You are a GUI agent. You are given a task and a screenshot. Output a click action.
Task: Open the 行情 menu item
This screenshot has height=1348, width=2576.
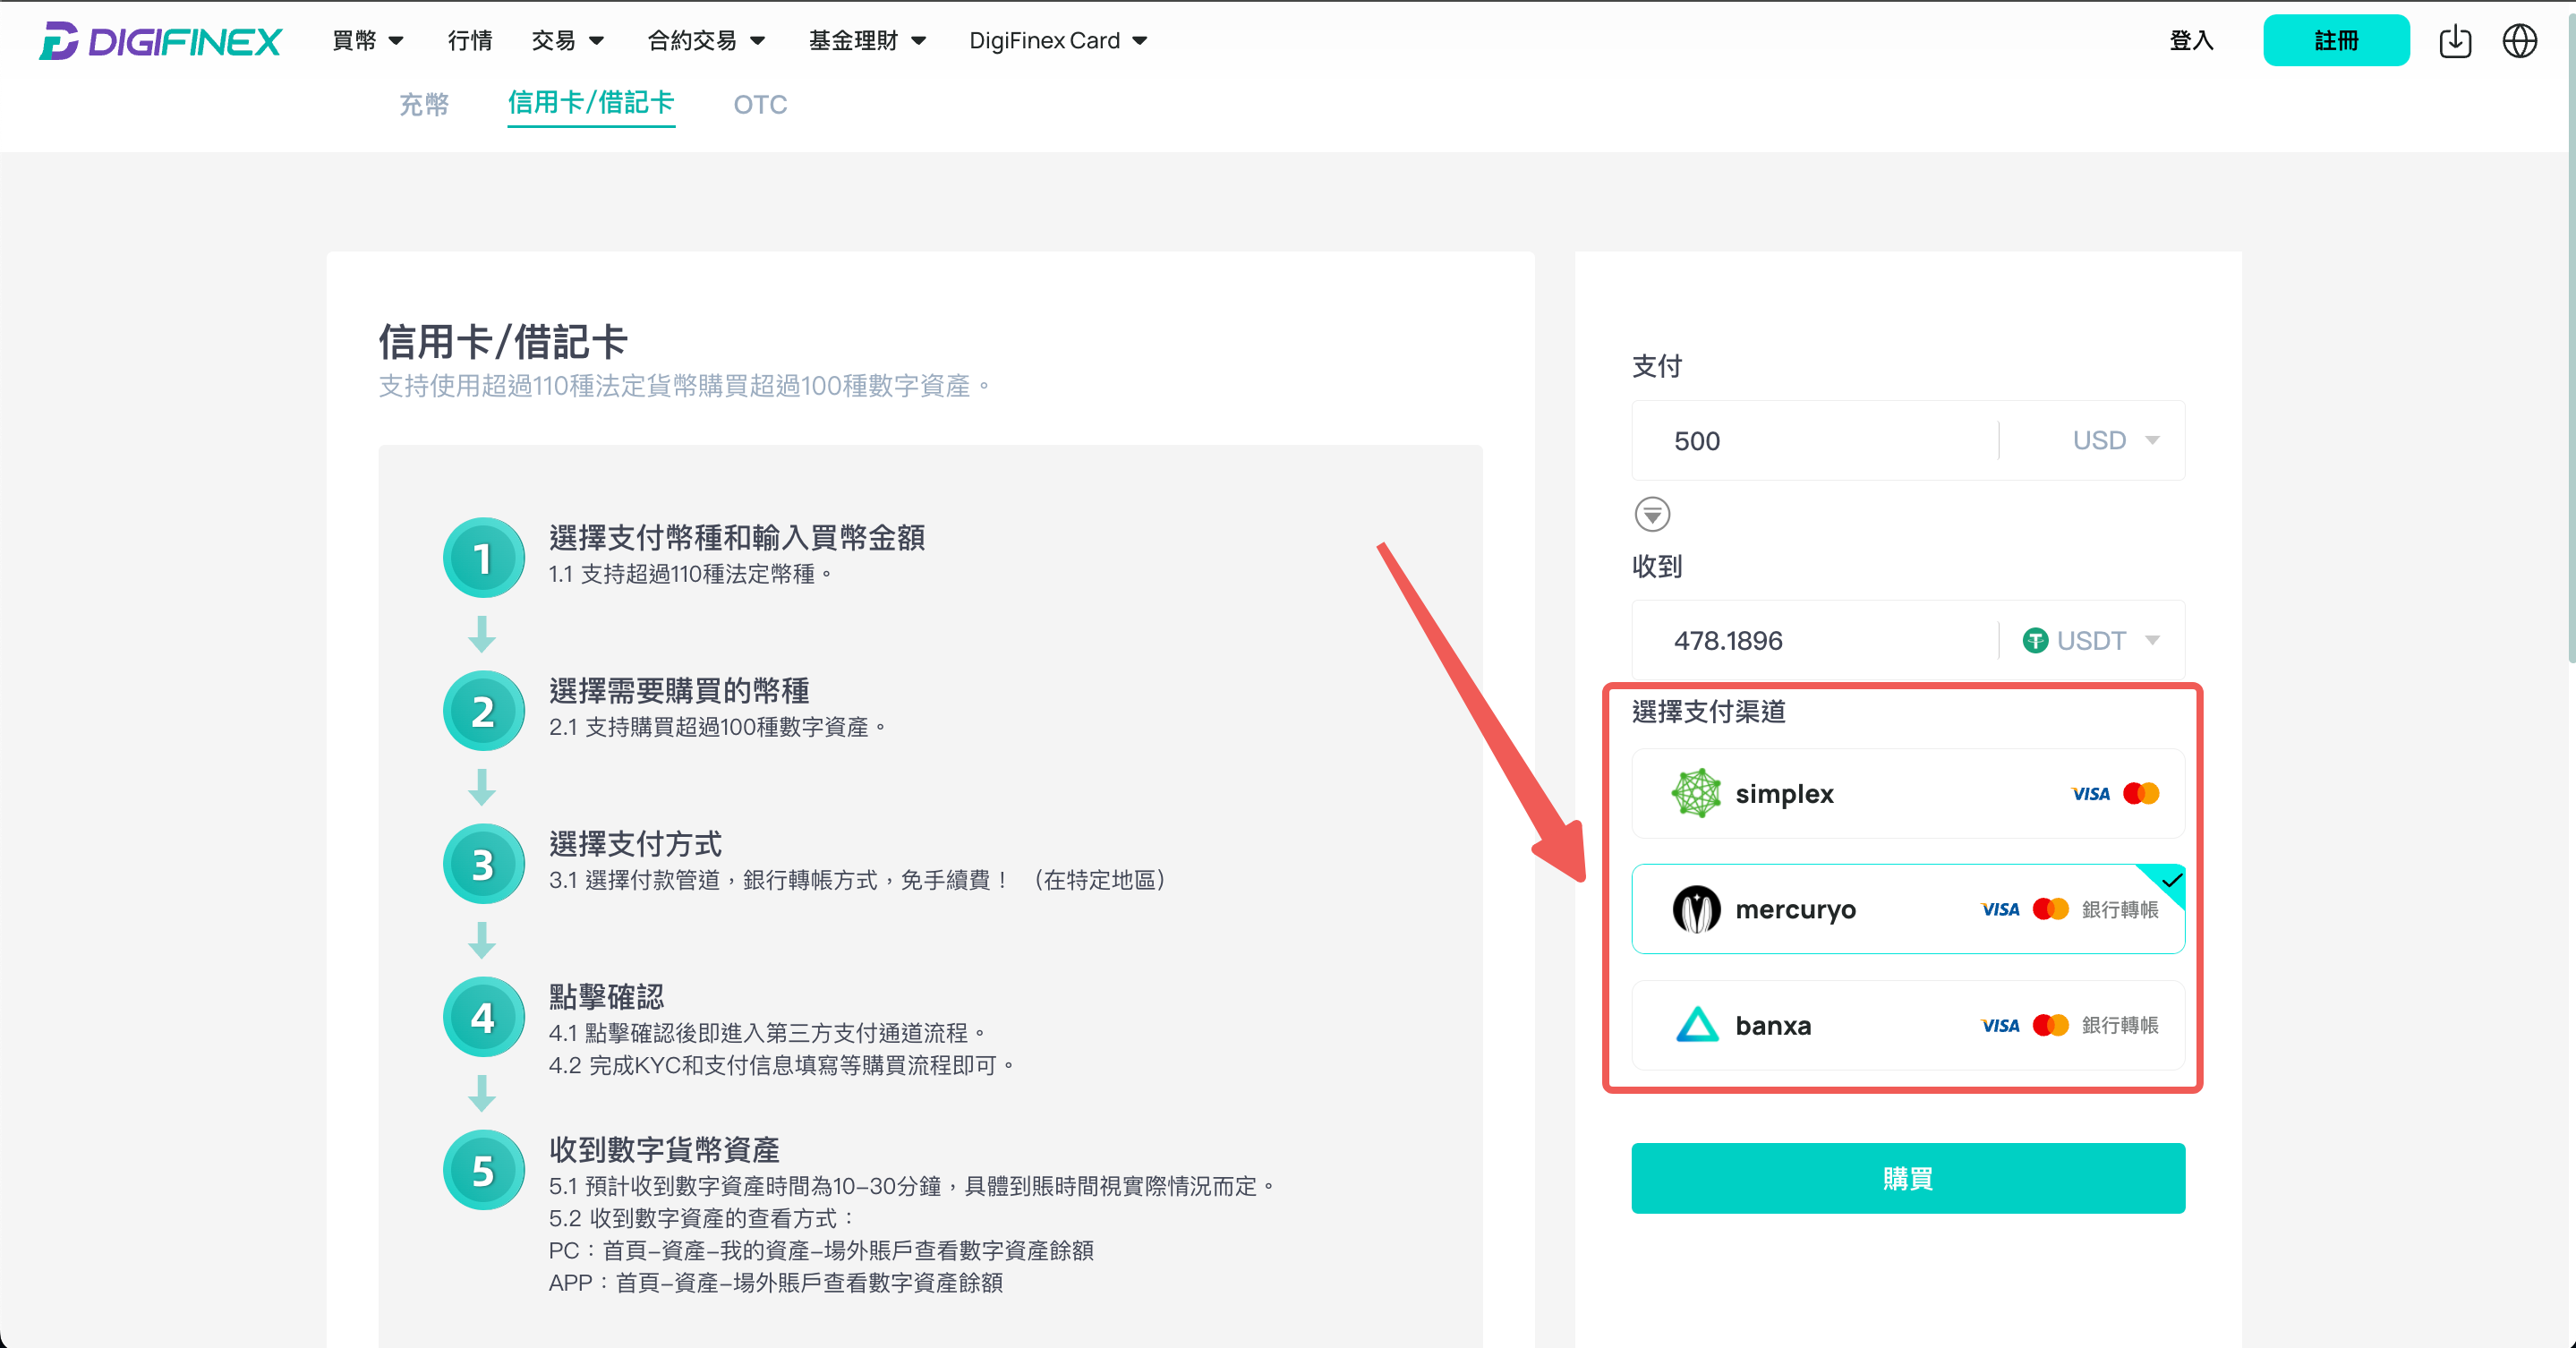tap(470, 41)
